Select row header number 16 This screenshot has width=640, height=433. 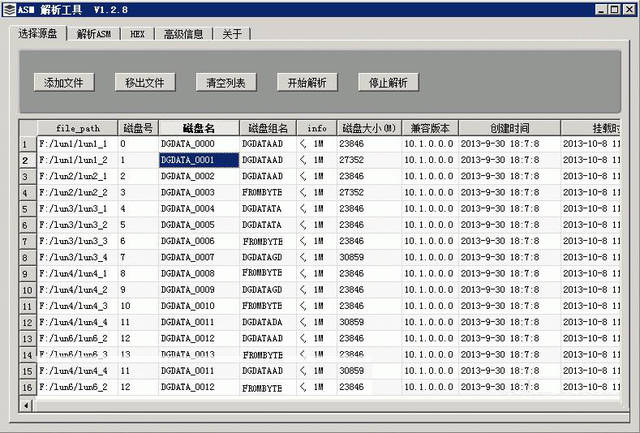click(x=28, y=387)
